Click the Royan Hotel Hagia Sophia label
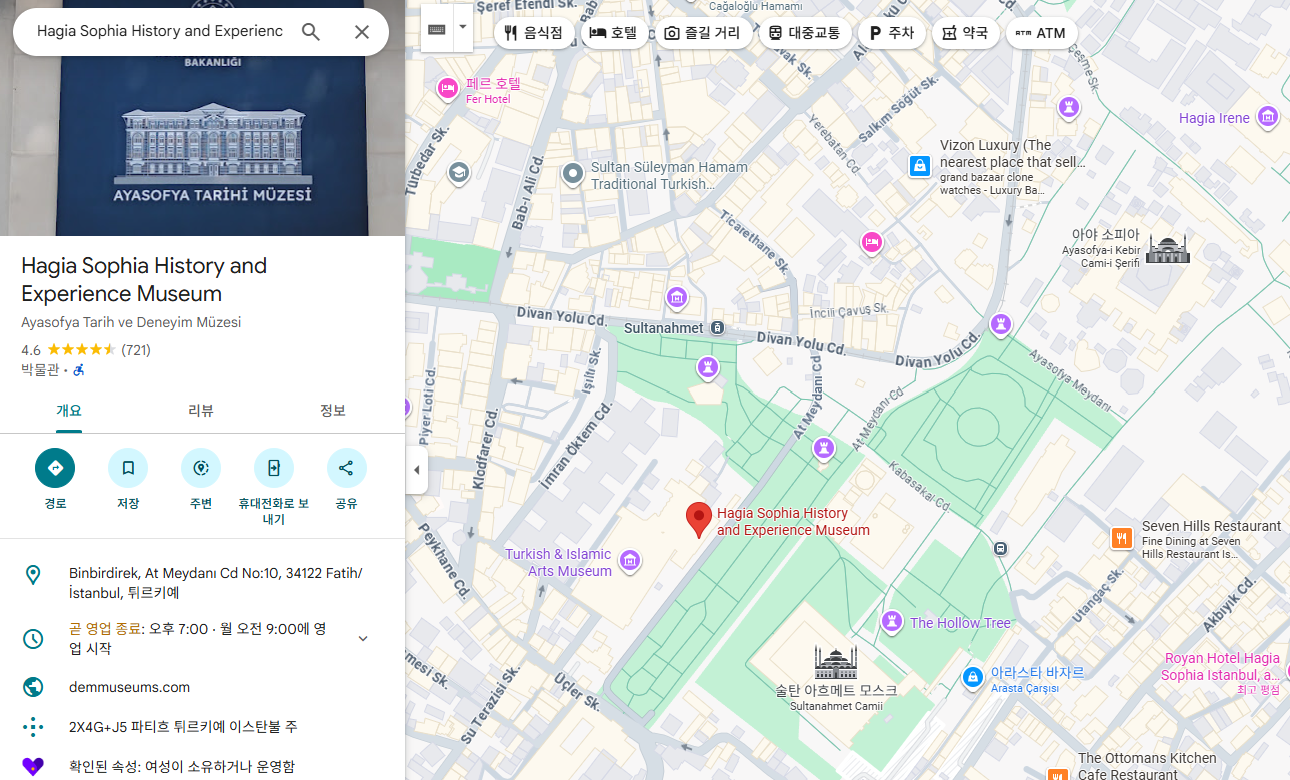 [x=1221, y=666]
